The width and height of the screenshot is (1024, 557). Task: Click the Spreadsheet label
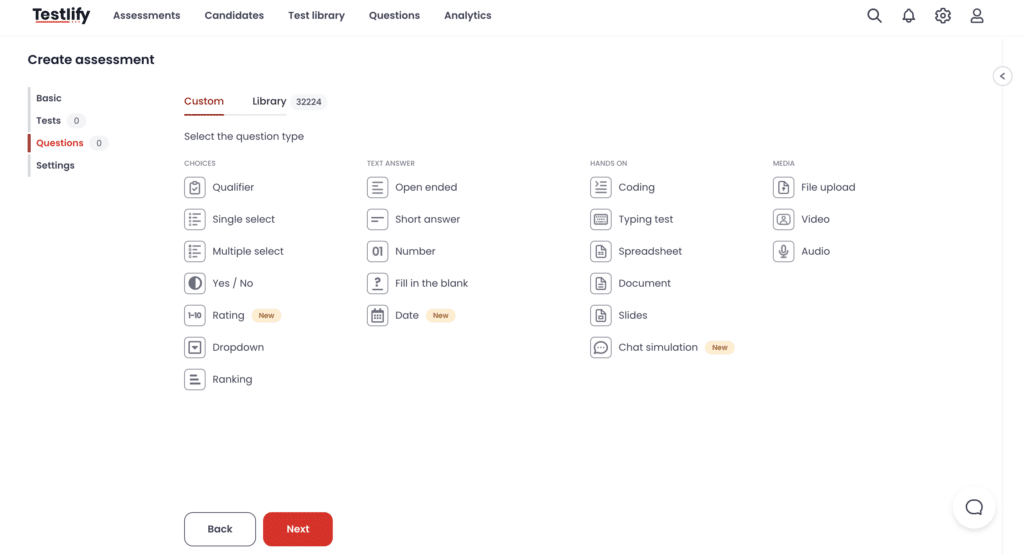click(650, 251)
